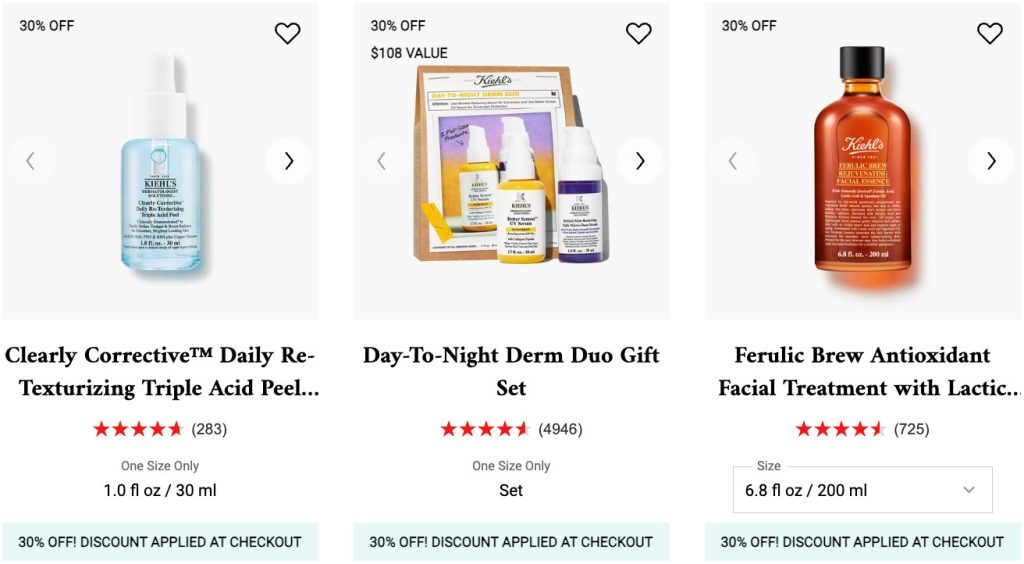Add Day-To-Night Derm Duo to wishlist
The height and width of the screenshot is (564, 1024).
(638, 33)
